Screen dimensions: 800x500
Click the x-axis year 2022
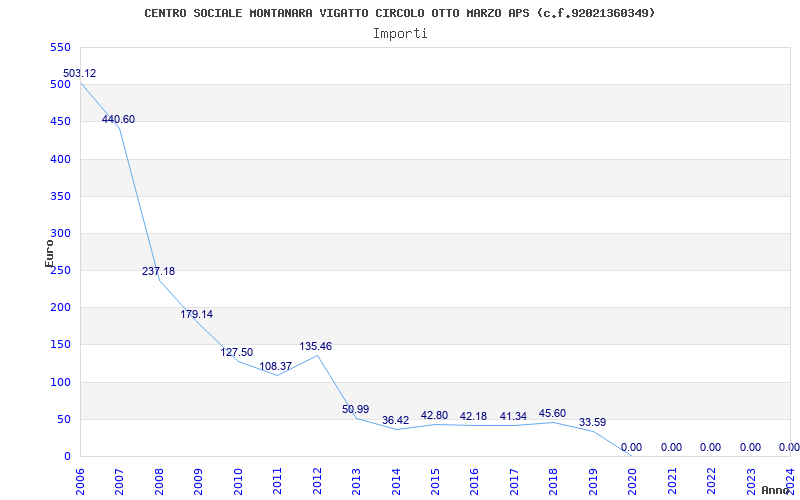[712, 481]
